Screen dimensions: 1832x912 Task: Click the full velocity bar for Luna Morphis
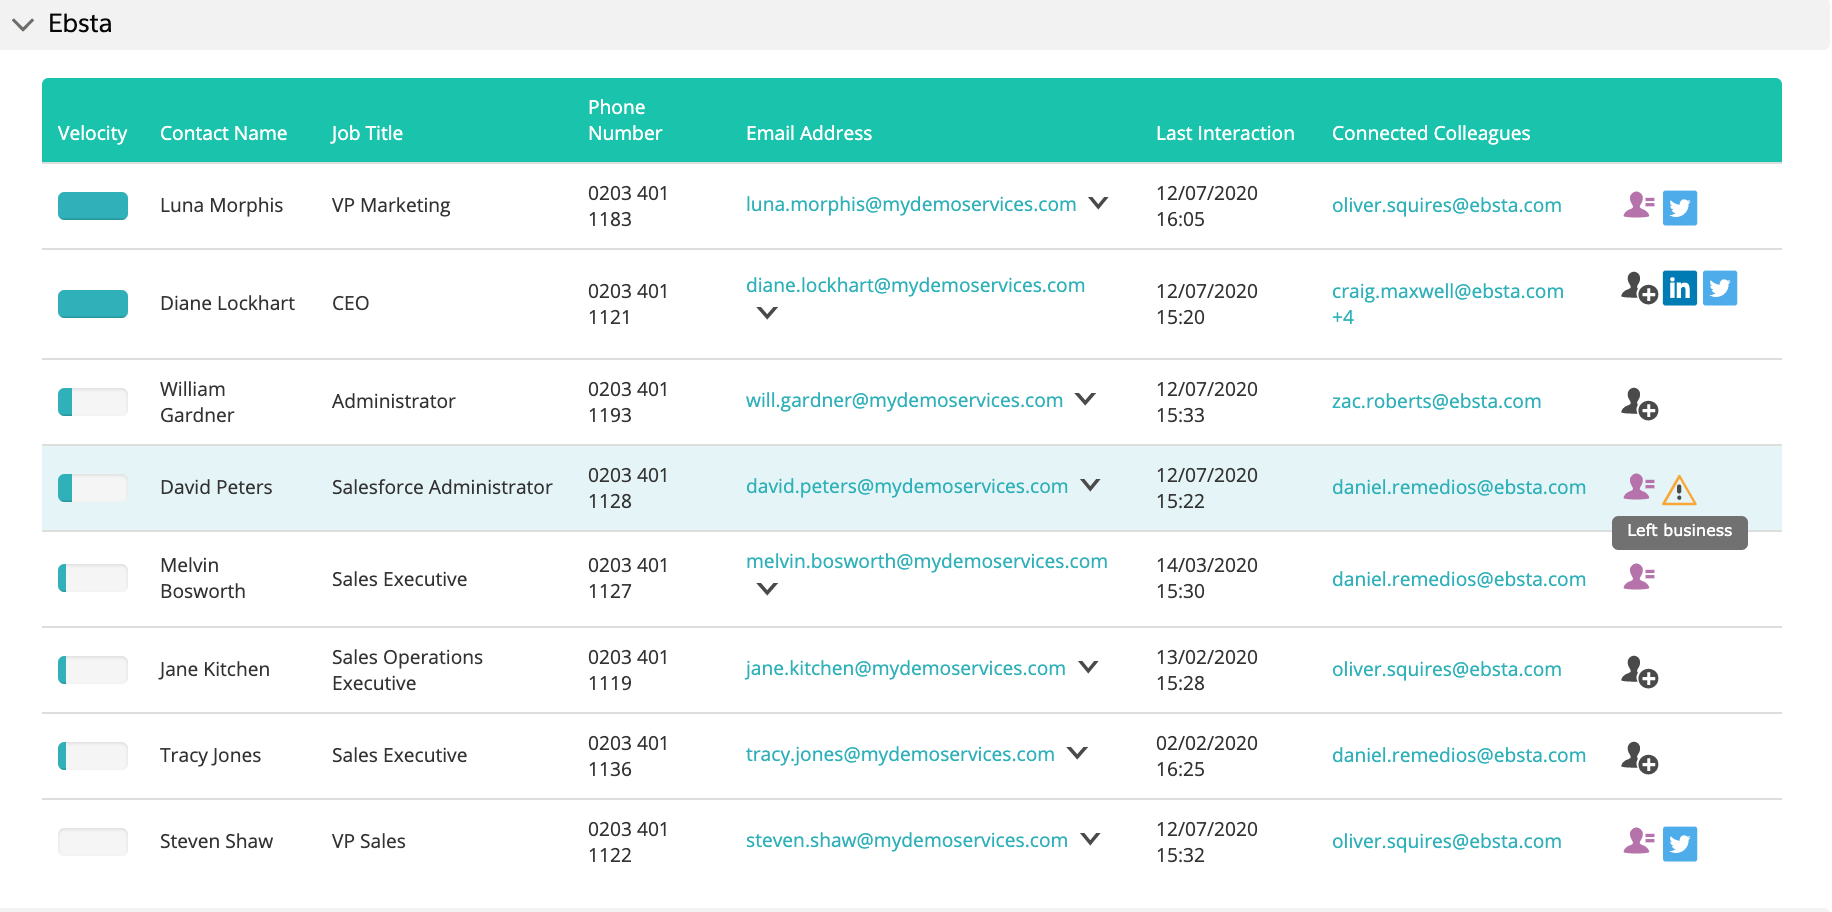pos(93,206)
